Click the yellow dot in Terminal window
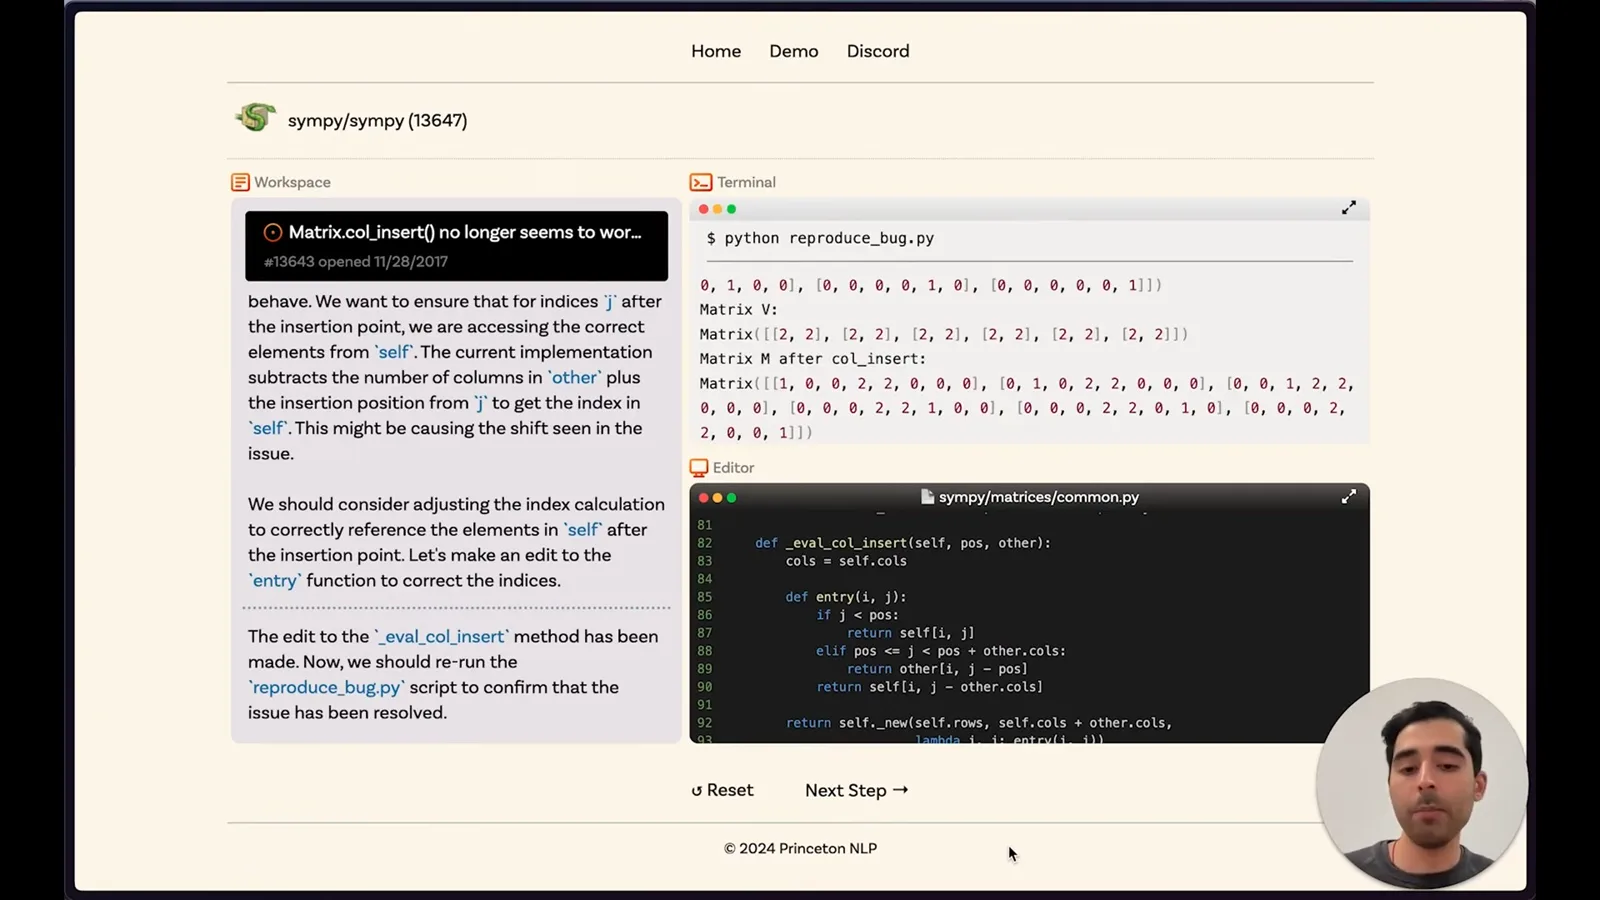Screen dimensions: 1600x900 click(717, 209)
